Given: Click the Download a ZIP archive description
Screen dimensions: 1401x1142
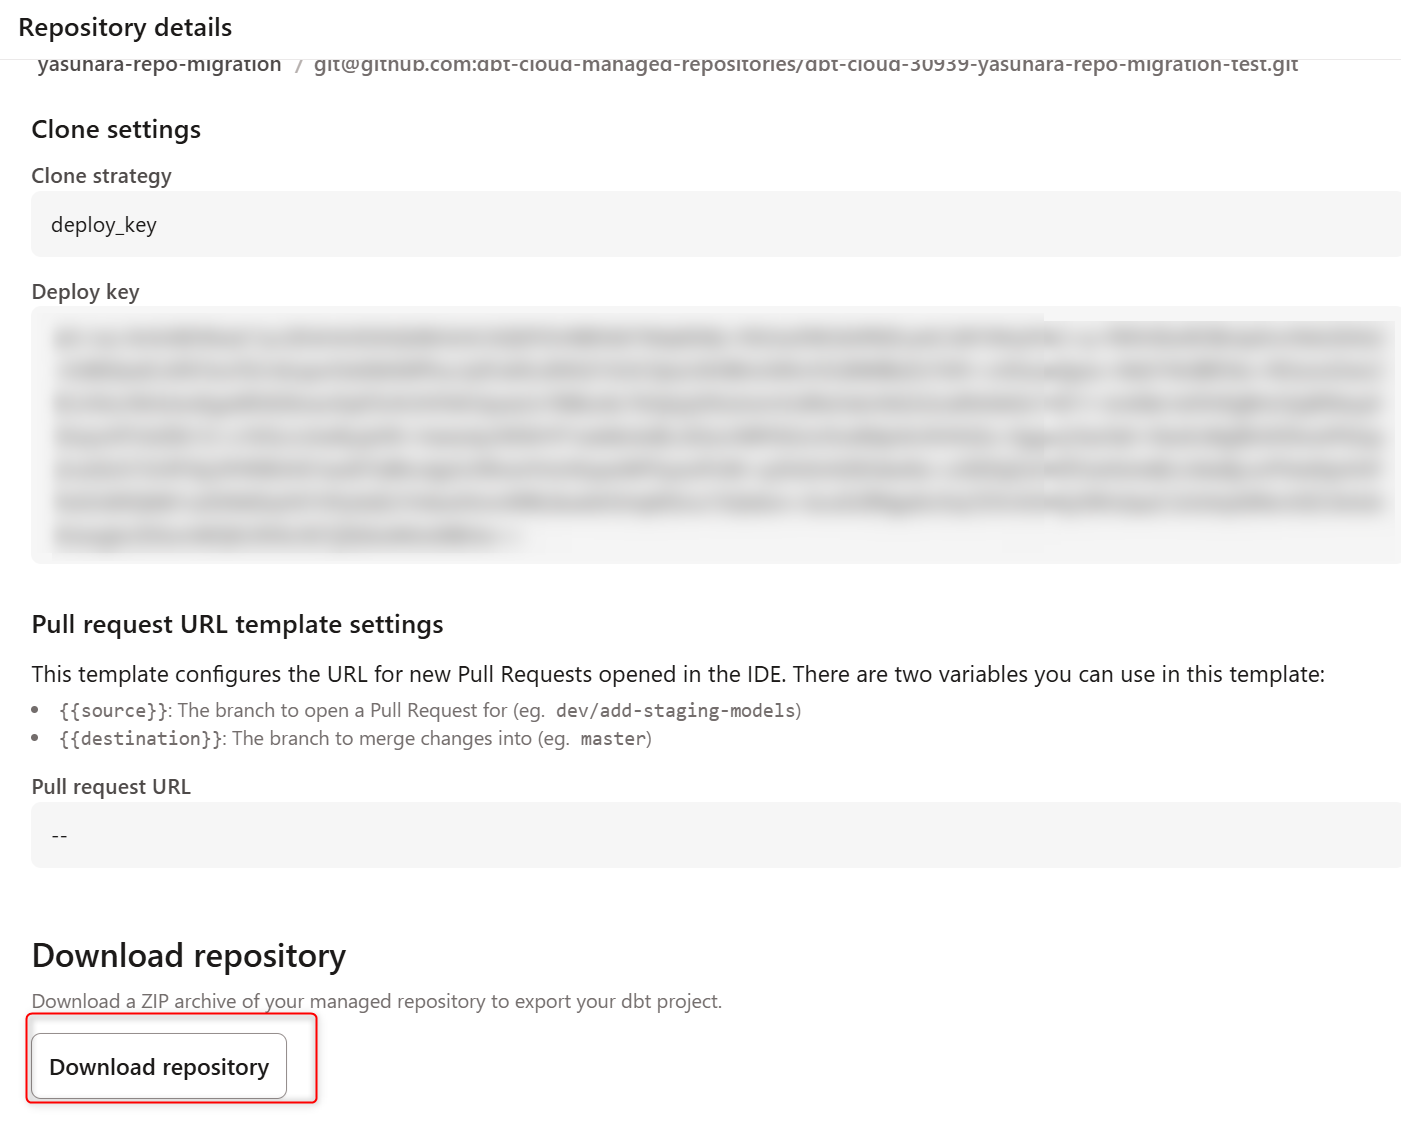Looking at the screenshot, I should tap(376, 1001).
